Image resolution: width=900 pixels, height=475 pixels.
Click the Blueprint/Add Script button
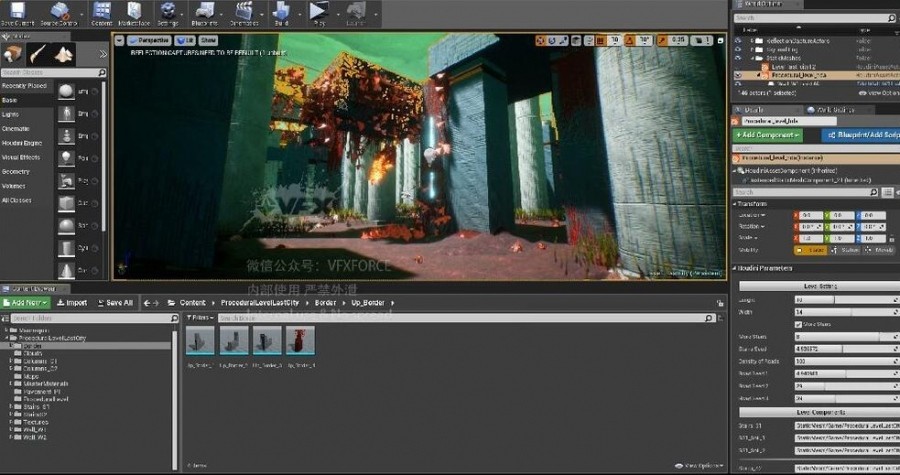[x=860, y=135]
